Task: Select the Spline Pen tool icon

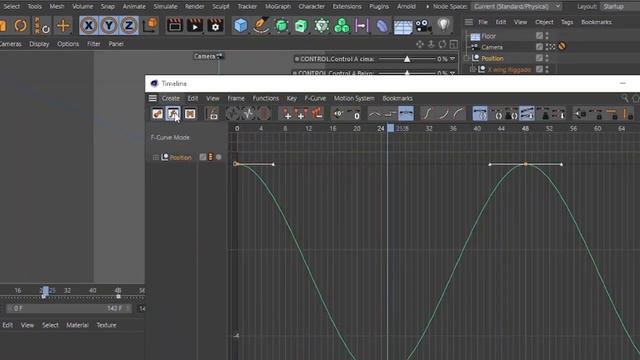Action: [261, 26]
